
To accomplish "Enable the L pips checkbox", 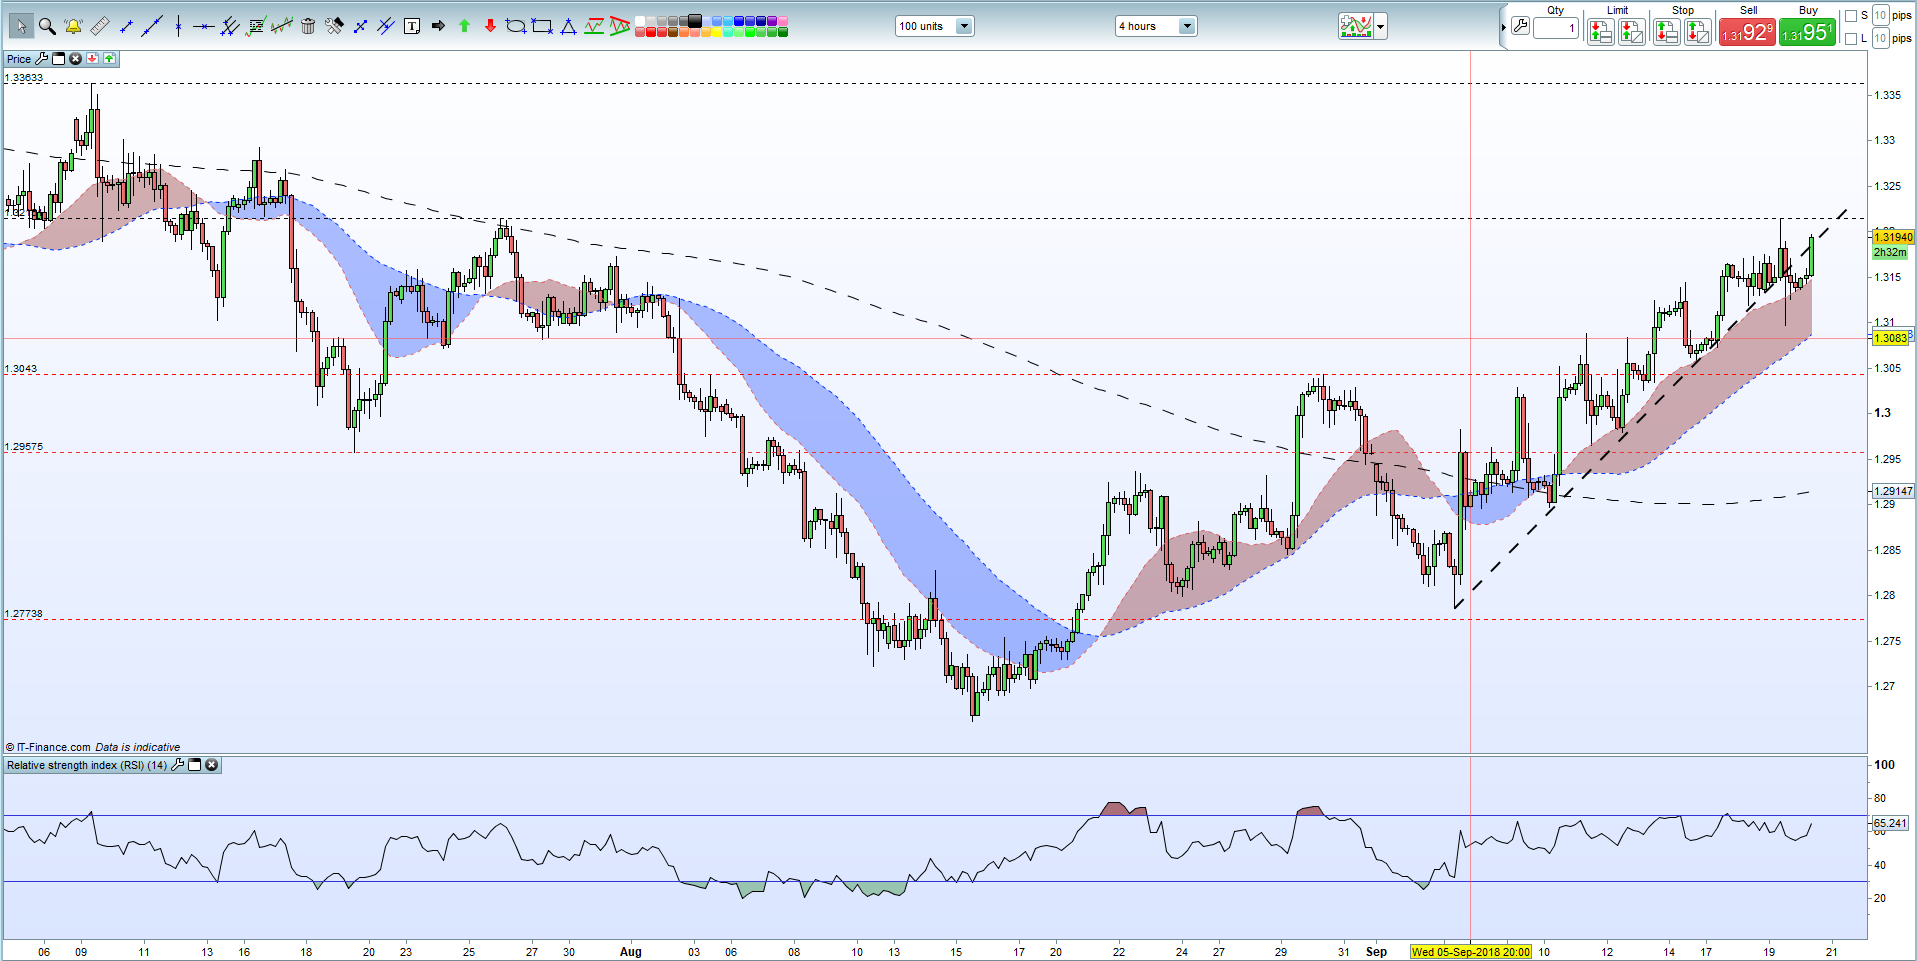I will tap(1851, 39).
